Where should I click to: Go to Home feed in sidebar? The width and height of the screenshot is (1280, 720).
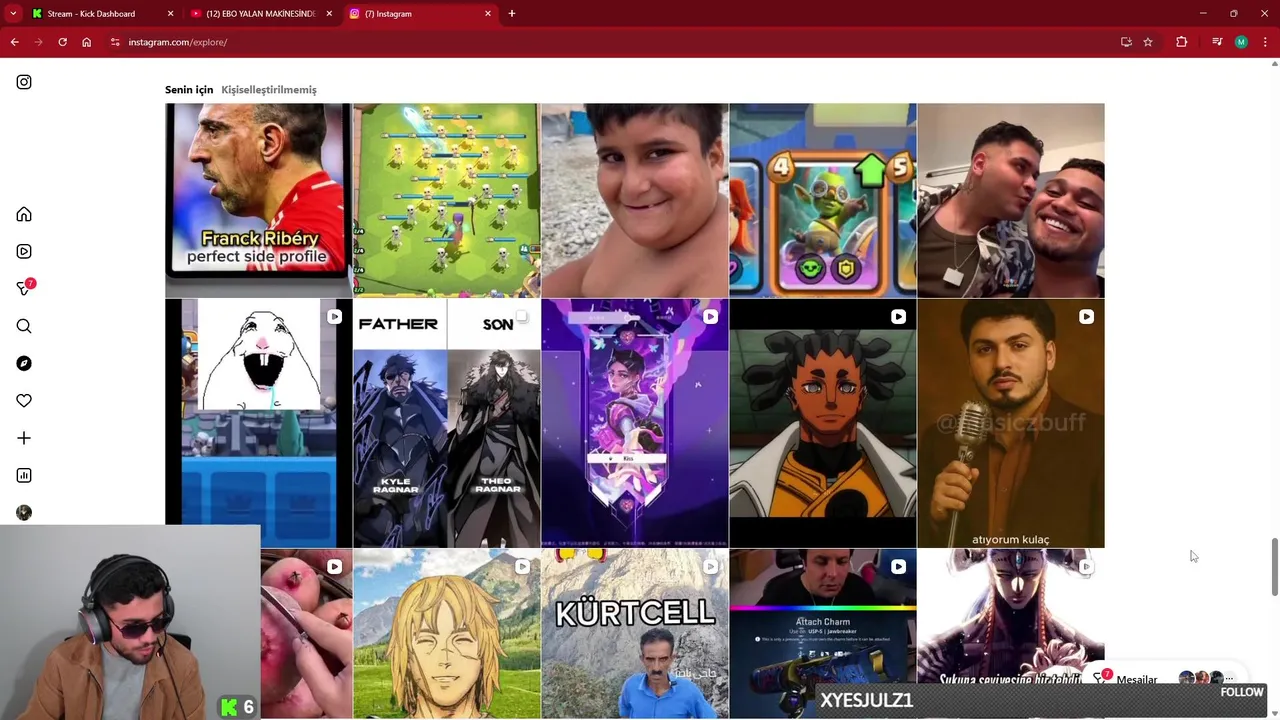[24, 214]
